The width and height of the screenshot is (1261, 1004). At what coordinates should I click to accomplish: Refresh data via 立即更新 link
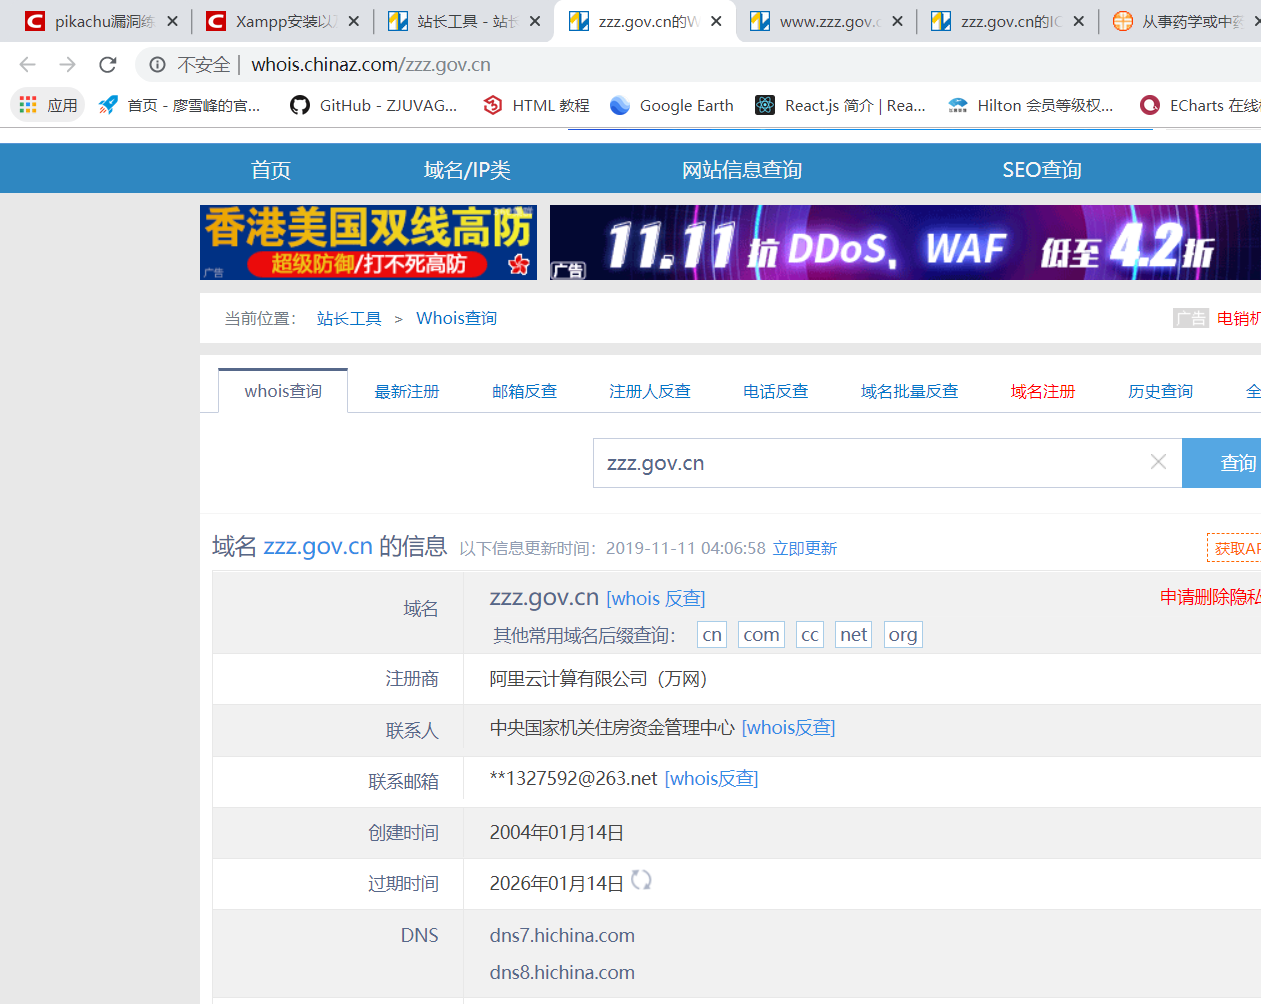[805, 548]
